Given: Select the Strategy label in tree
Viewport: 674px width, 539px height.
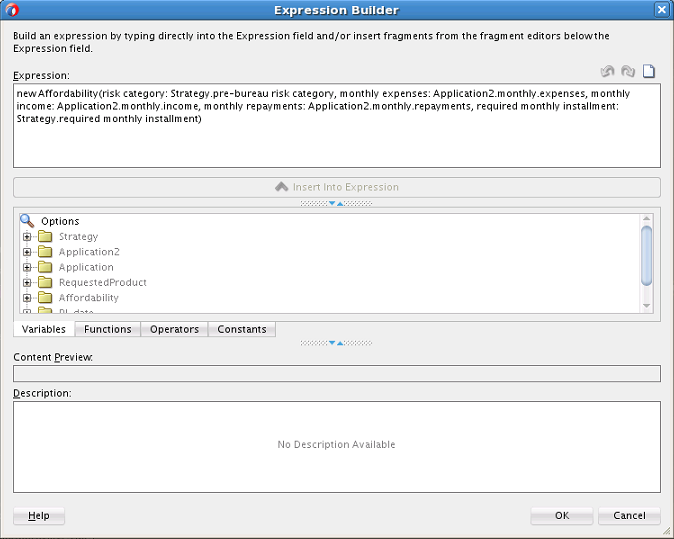Looking at the screenshot, I should click(x=78, y=237).
